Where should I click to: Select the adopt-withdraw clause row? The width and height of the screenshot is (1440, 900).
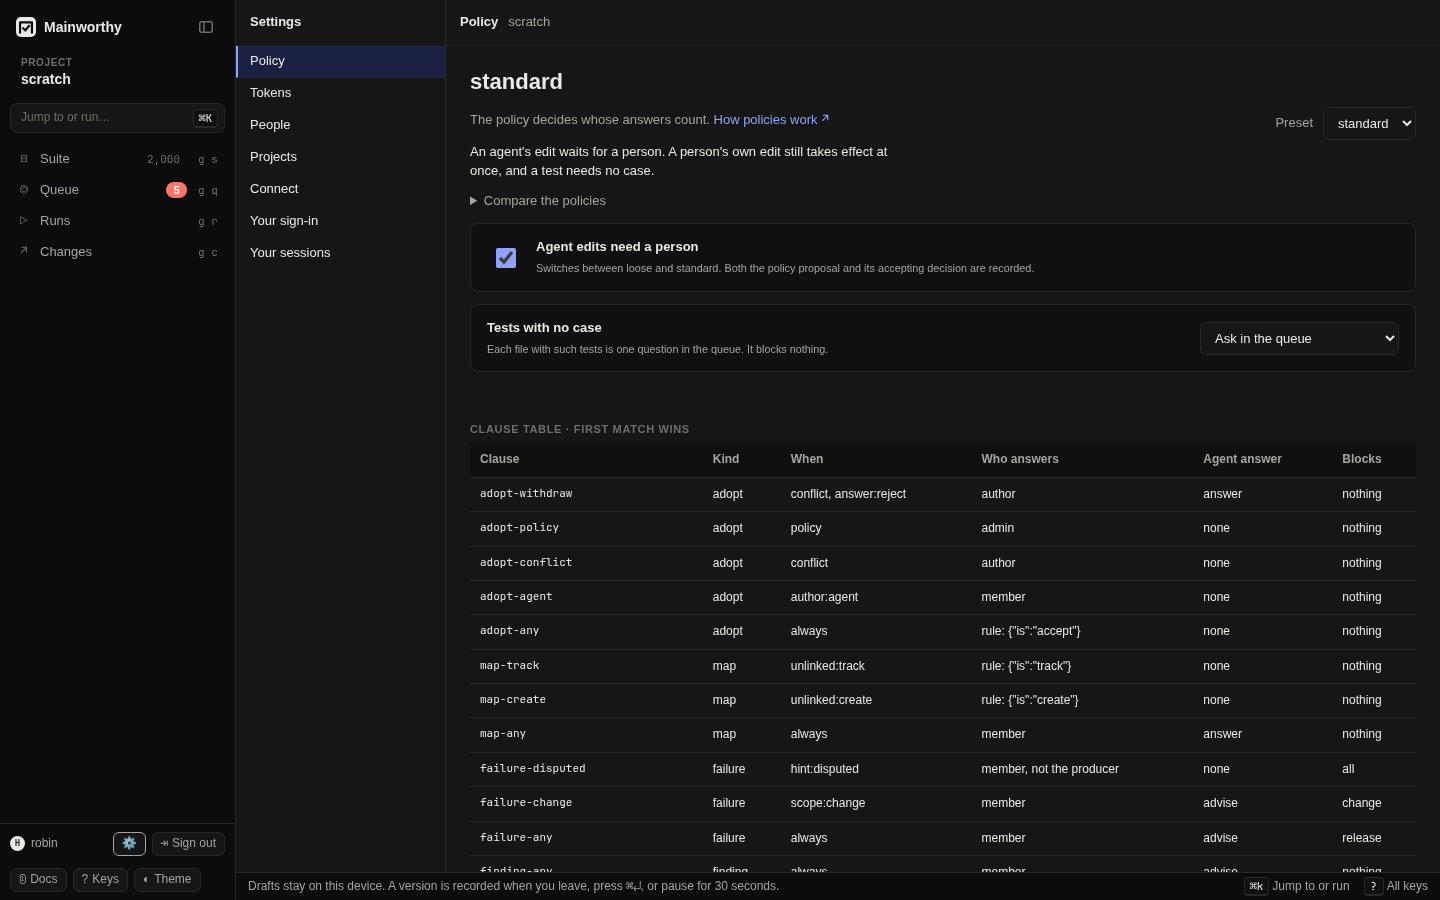coord(943,494)
